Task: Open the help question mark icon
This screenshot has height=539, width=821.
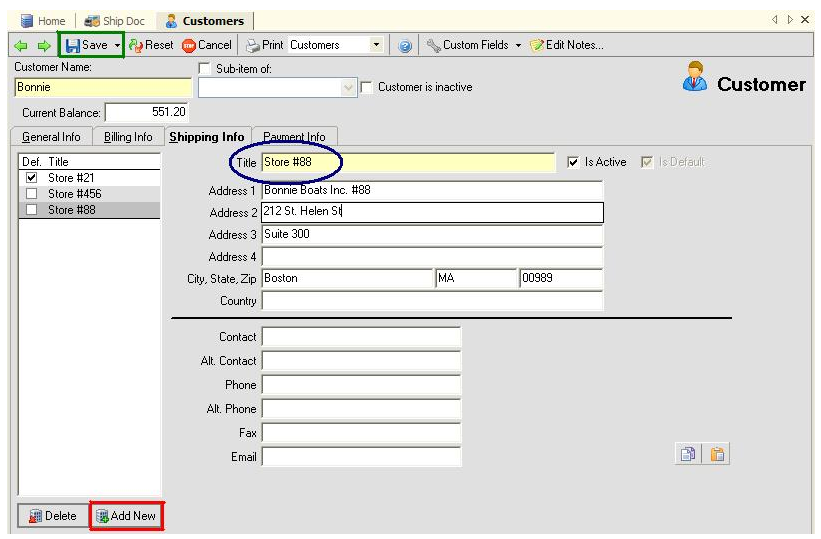Action: (x=405, y=46)
